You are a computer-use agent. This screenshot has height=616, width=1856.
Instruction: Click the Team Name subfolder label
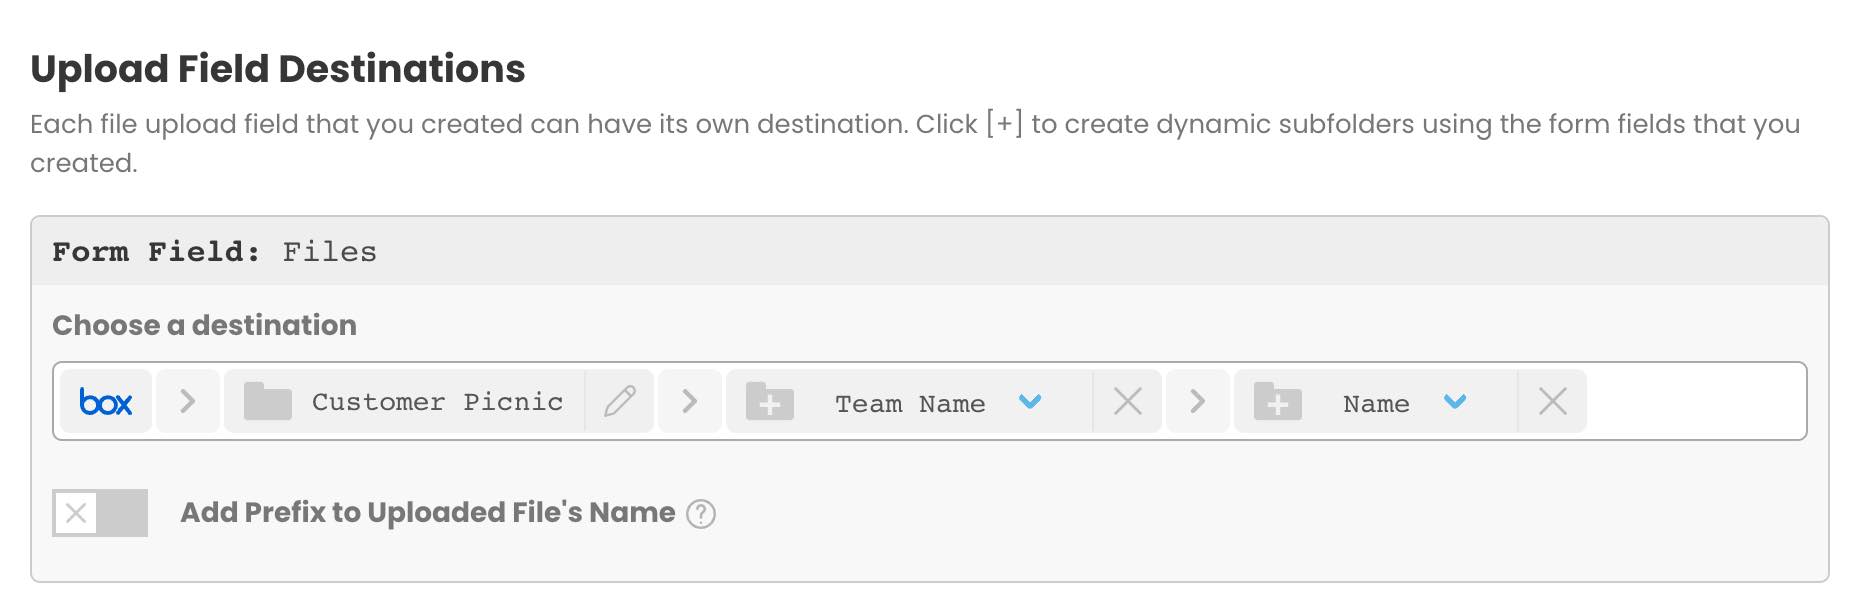point(910,404)
